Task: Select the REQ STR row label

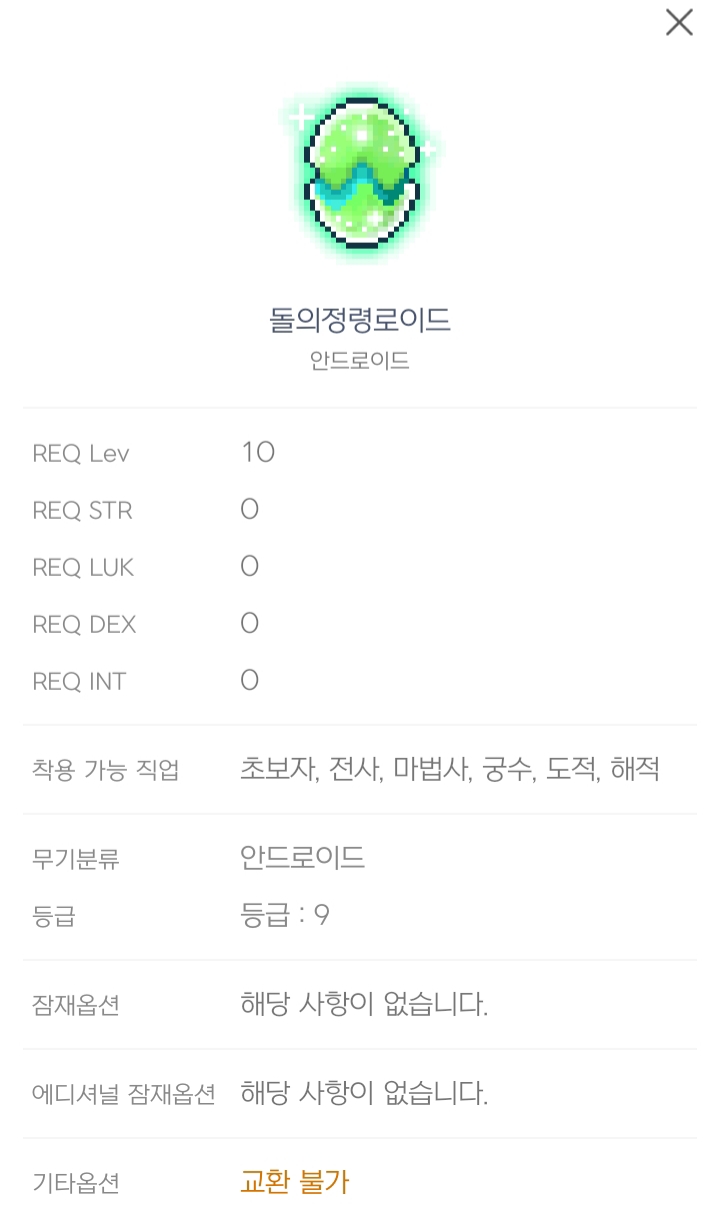Action: coord(82,511)
